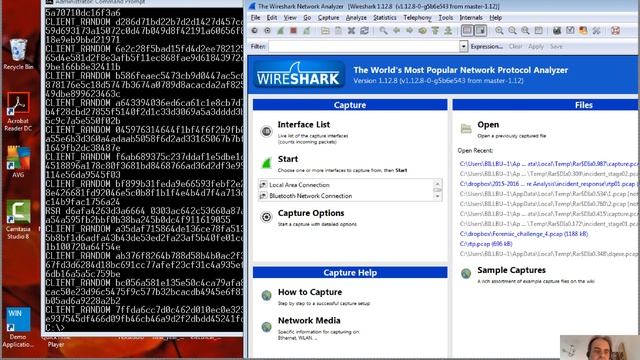Screen dimensions: 640x360
Task: Apply the display filter
Action: (536, 47)
